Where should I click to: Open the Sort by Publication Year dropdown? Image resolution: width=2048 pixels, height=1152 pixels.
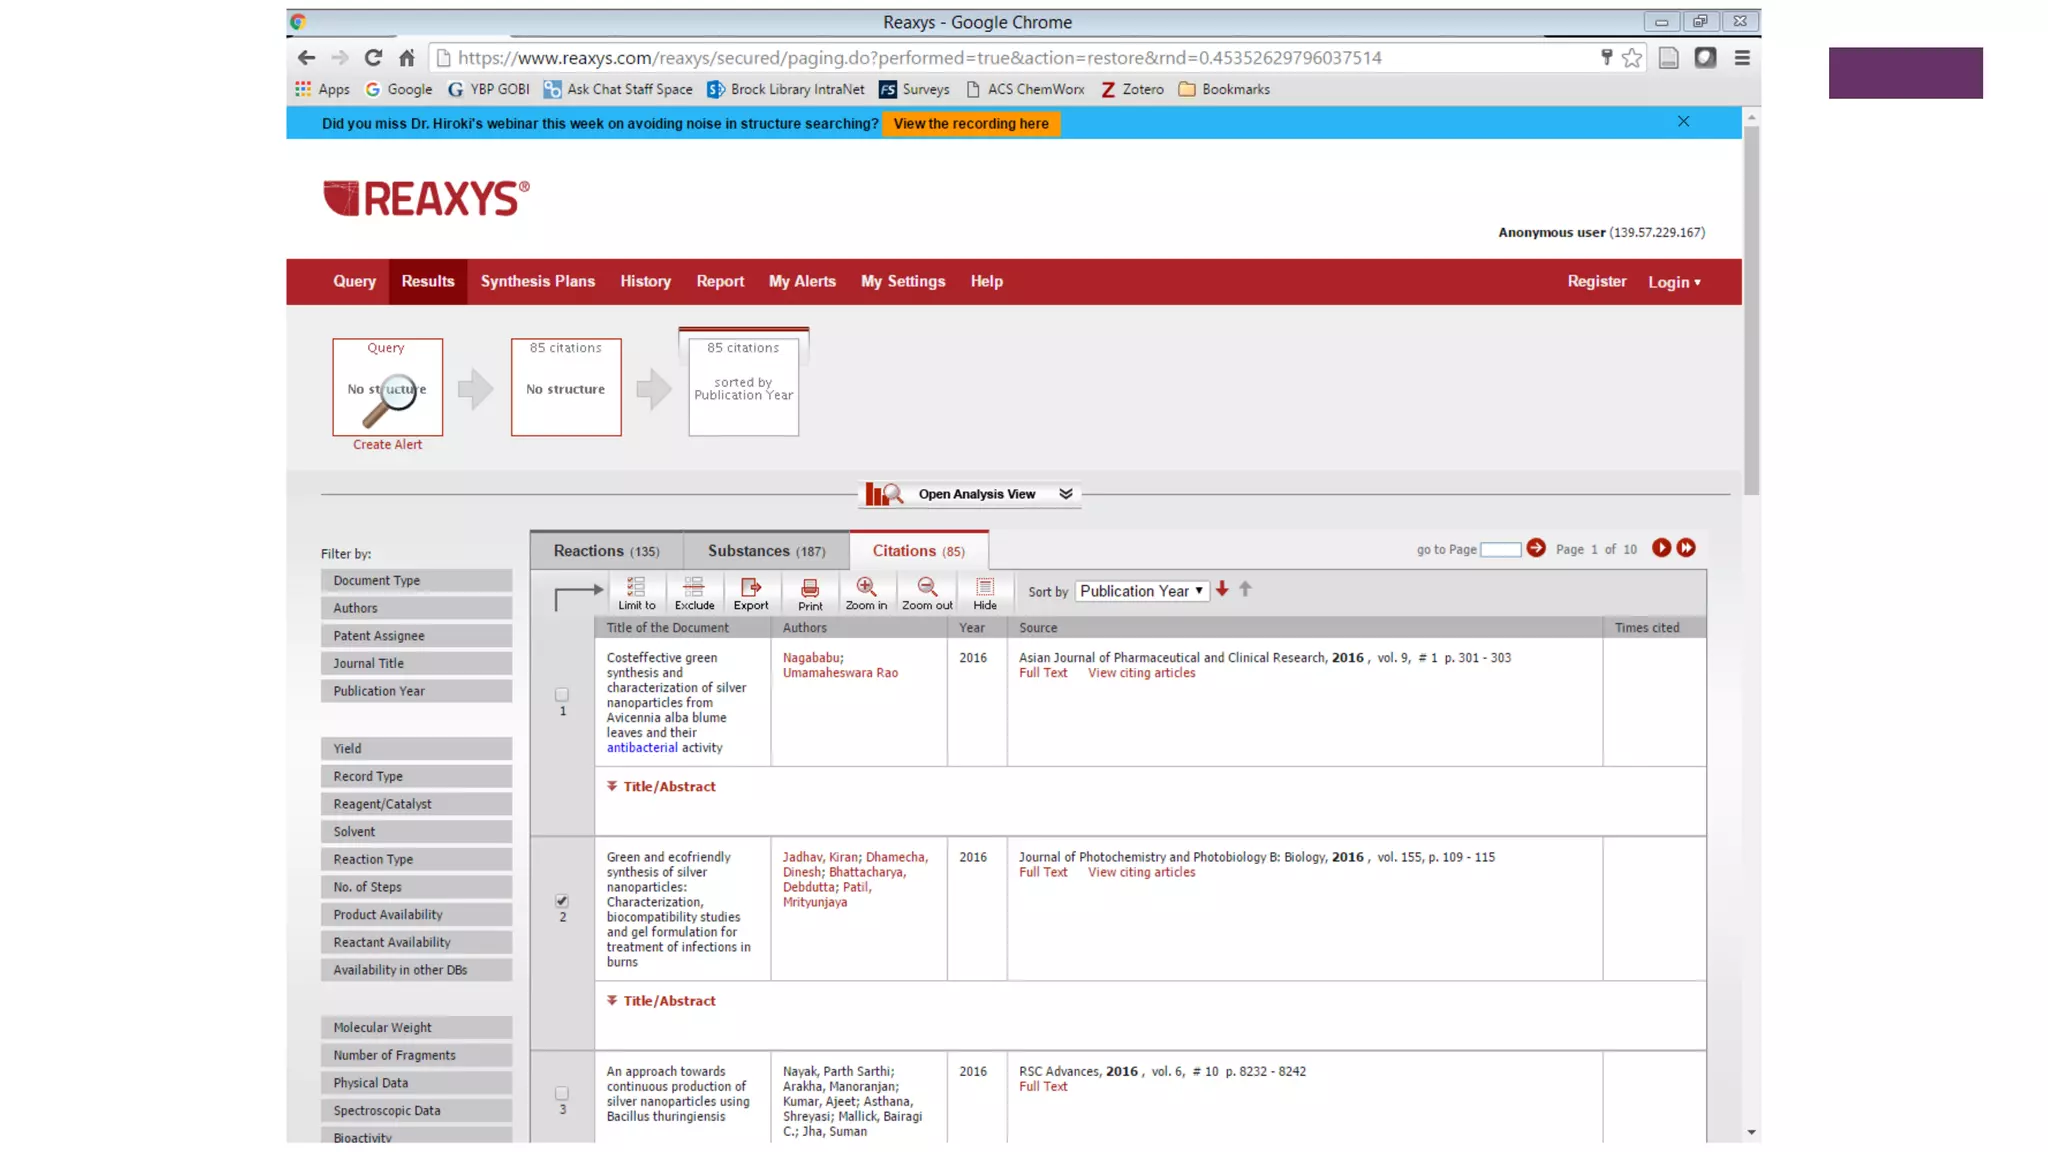coord(1141,591)
